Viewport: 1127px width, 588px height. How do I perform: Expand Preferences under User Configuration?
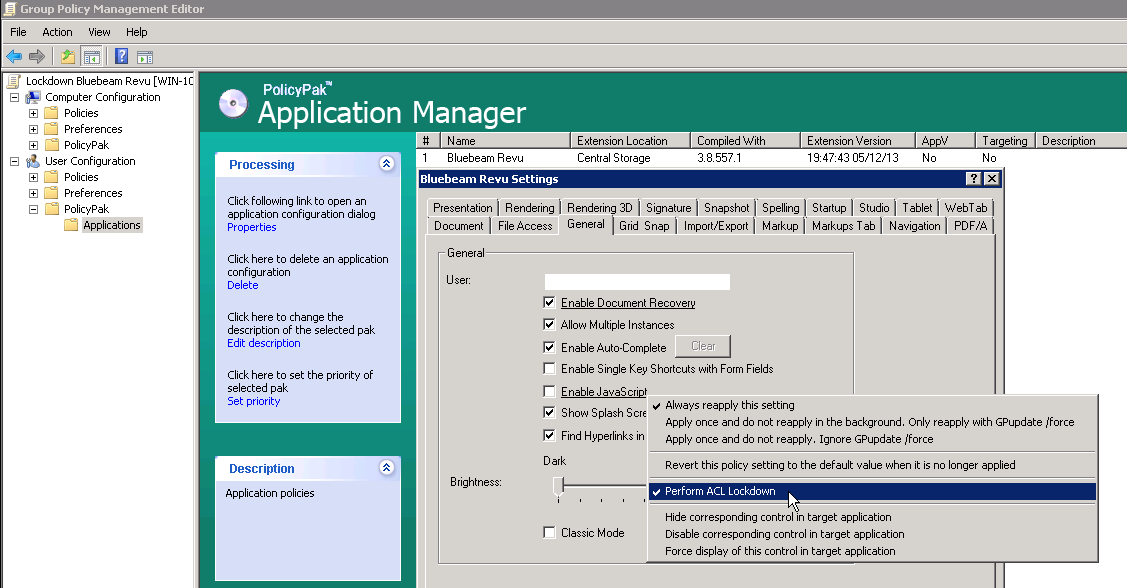(33, 193)
